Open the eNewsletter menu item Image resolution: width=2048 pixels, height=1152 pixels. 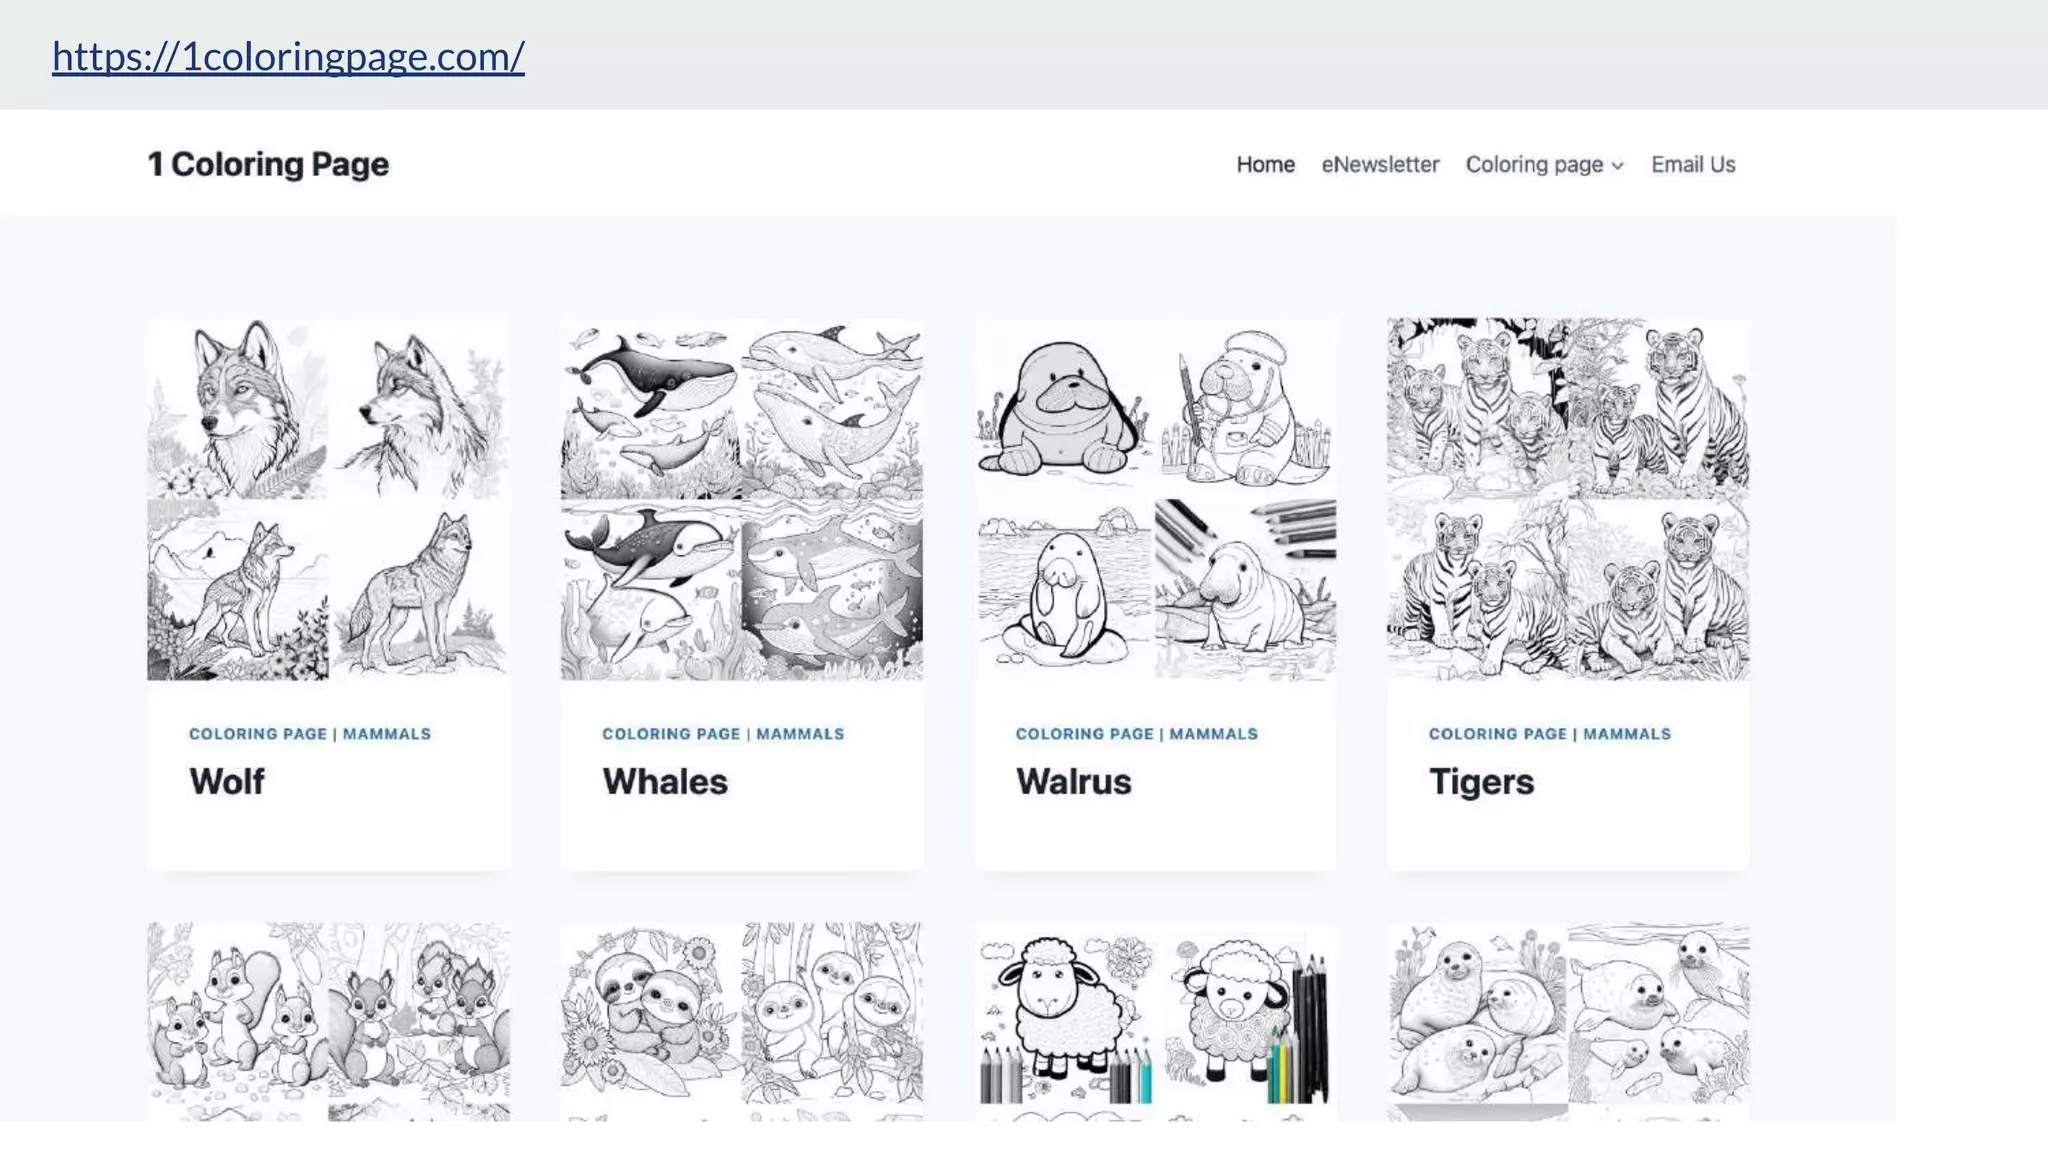[x=1380, y=165]
